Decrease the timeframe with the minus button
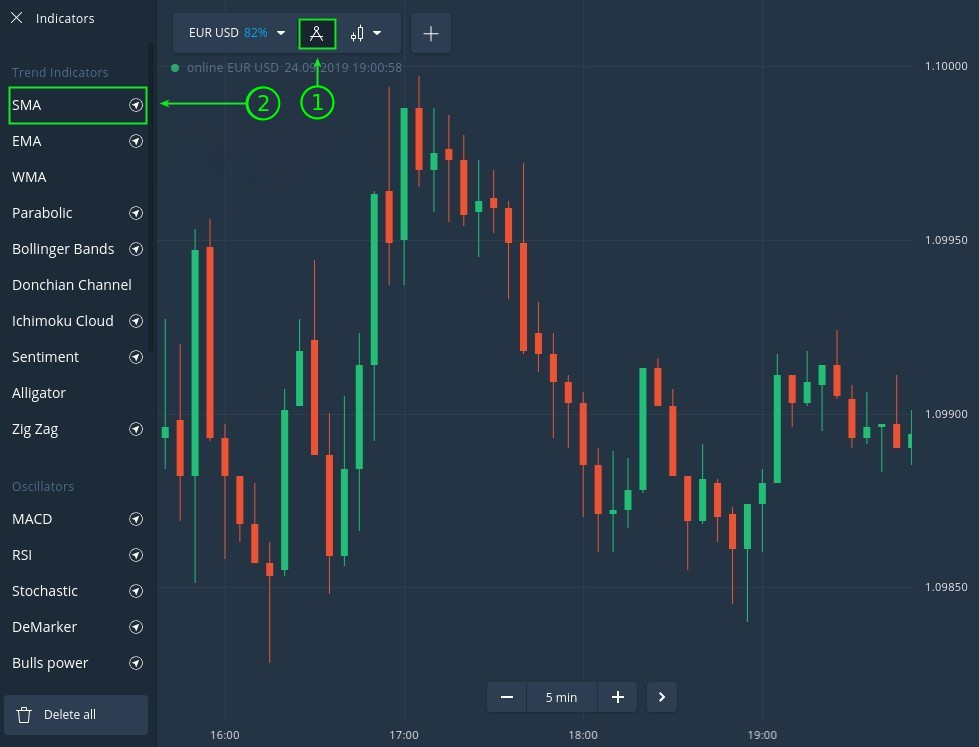The height and width of the screenshot is (747, 979). 507,697
